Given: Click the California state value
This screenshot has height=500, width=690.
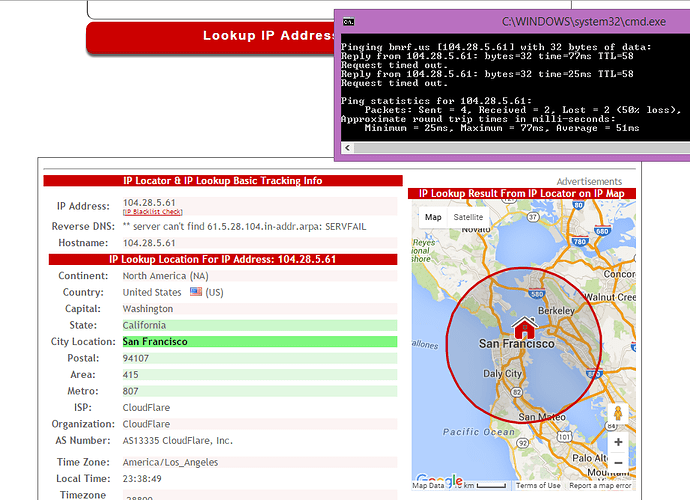Looking at the screenshot, I should (145, 325).
